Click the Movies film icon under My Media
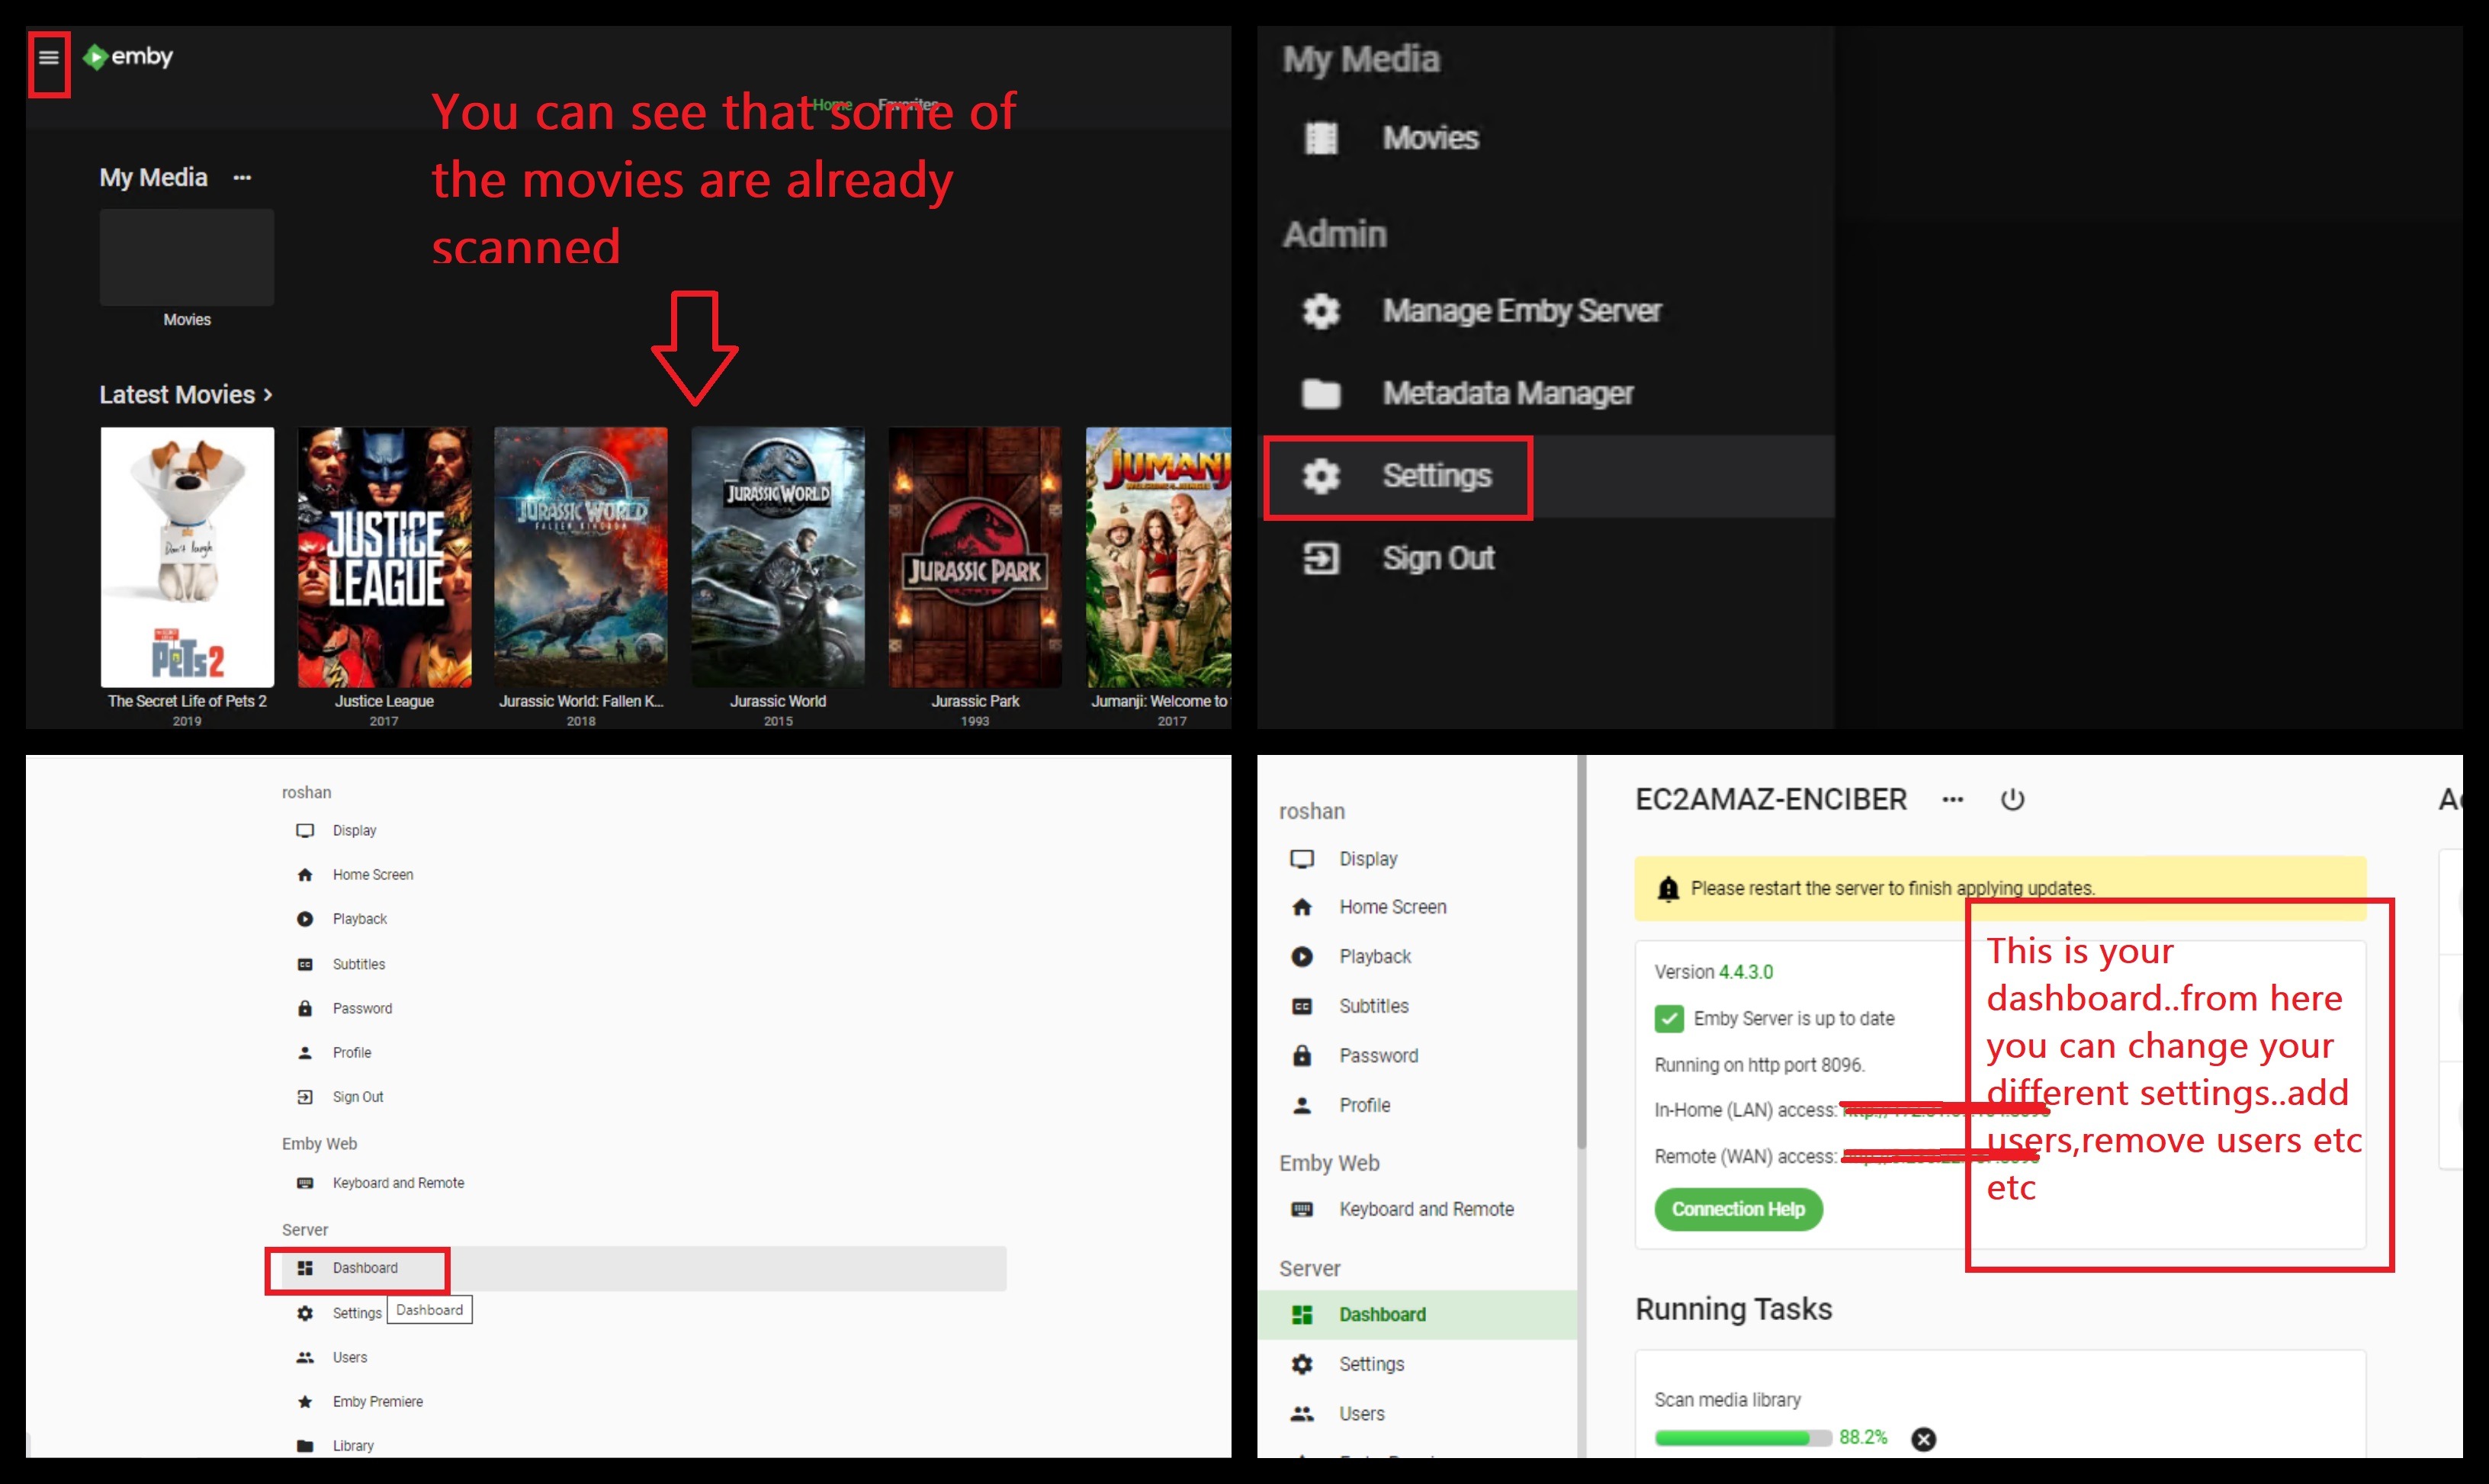This screenshot has height=1484, width=2489. coord(1321,138)
